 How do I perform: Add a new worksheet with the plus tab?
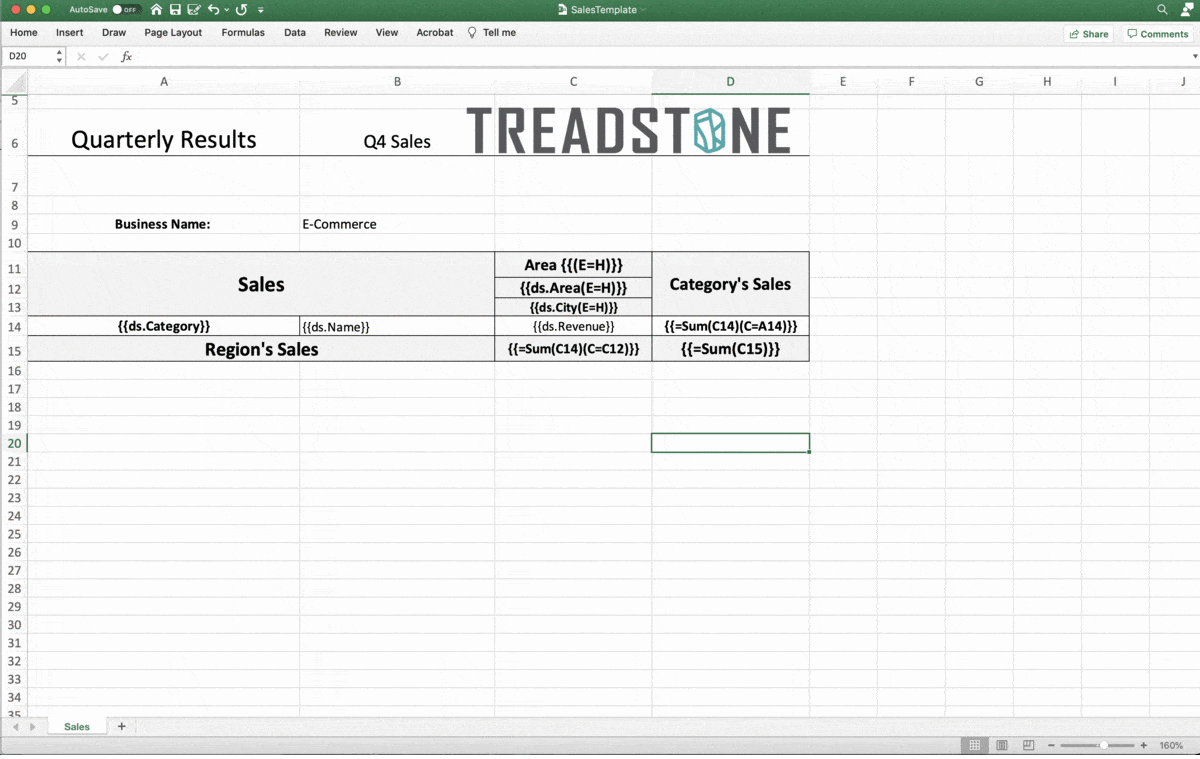121,726
